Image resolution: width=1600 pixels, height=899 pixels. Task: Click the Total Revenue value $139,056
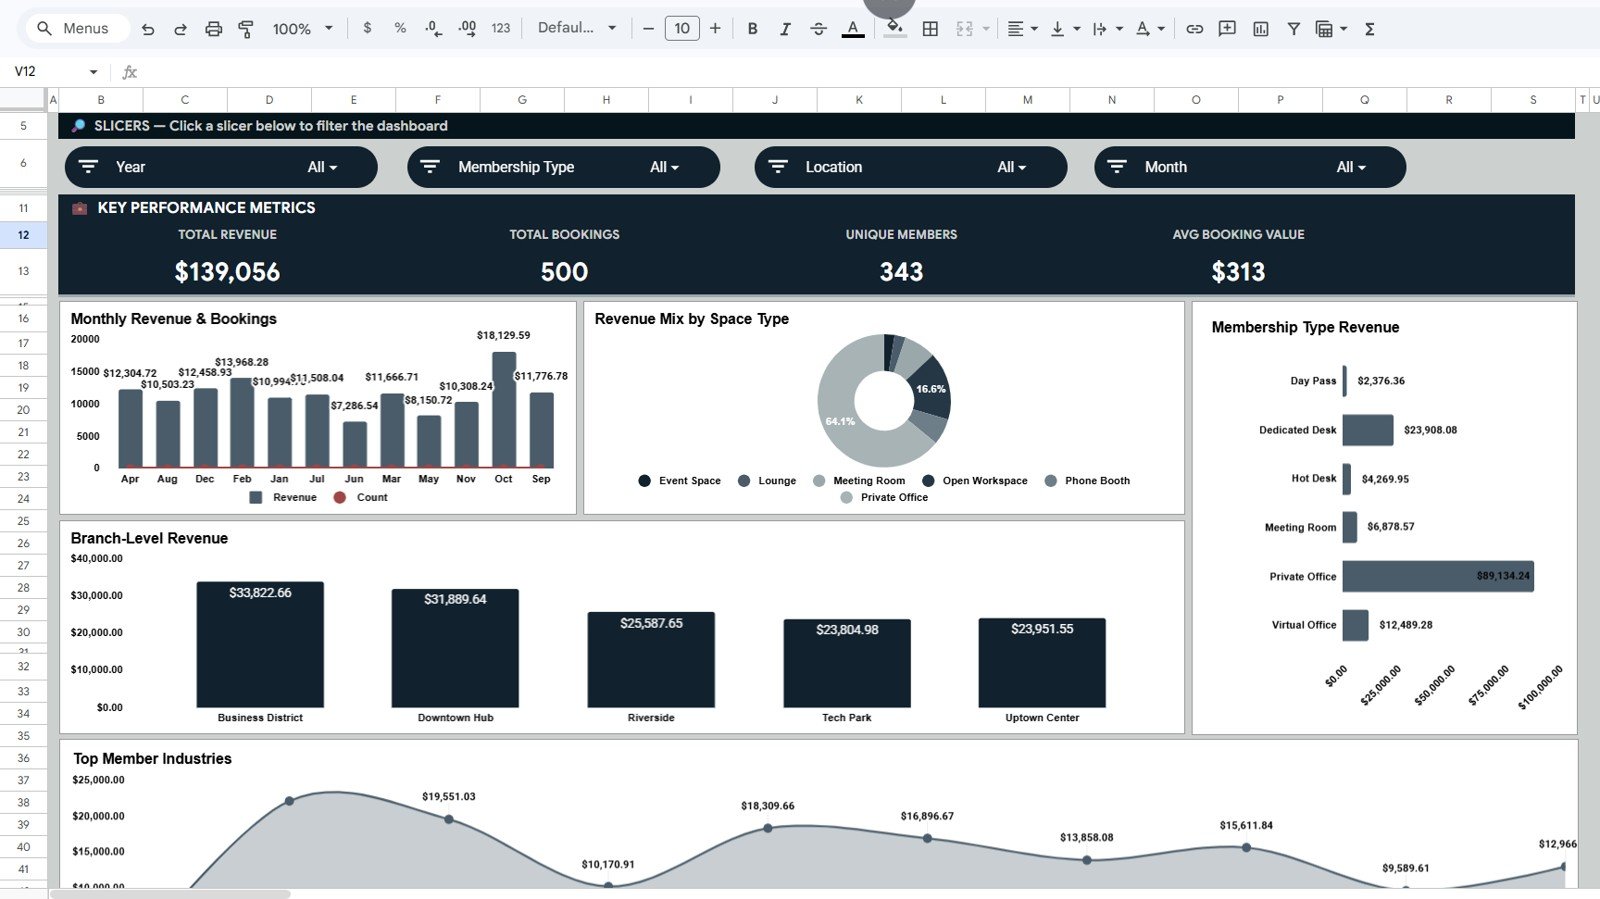227,272
